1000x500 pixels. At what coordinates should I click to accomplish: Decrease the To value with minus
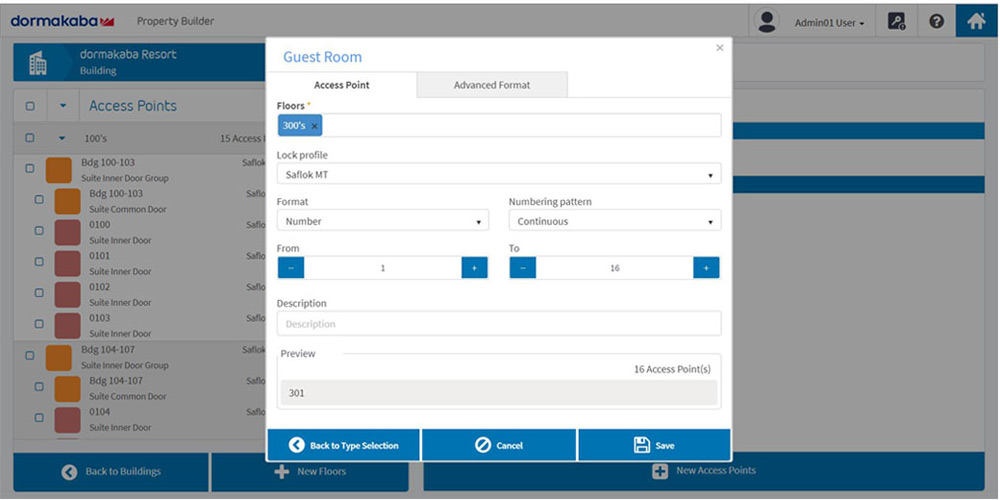(x=523, y=268)
